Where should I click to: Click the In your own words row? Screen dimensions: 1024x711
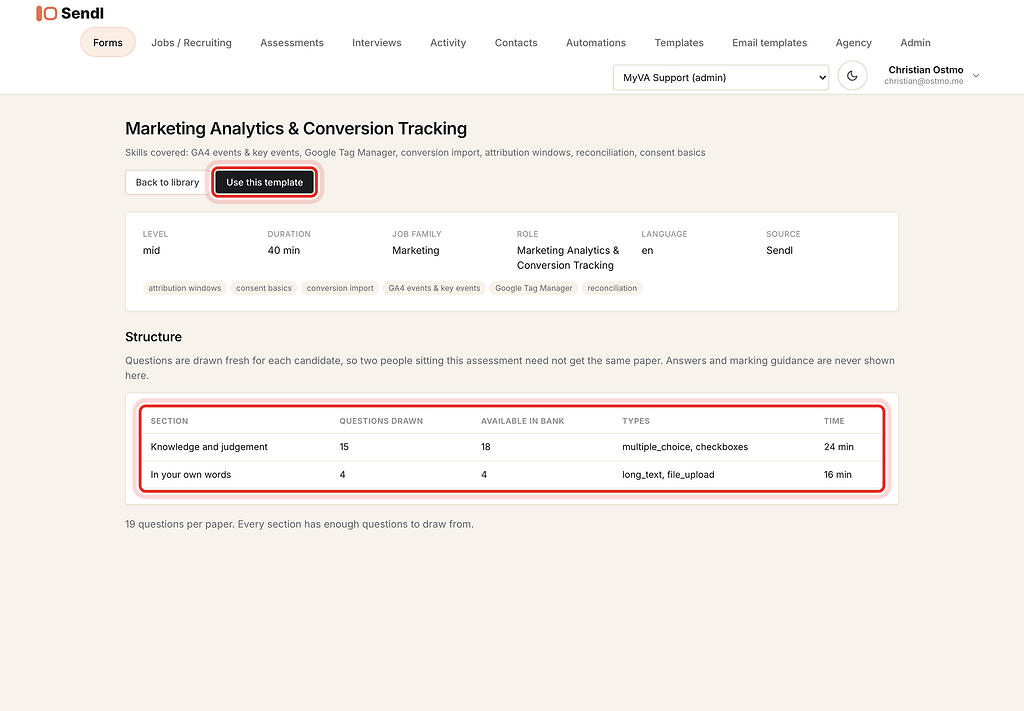(x=512, y=475)
